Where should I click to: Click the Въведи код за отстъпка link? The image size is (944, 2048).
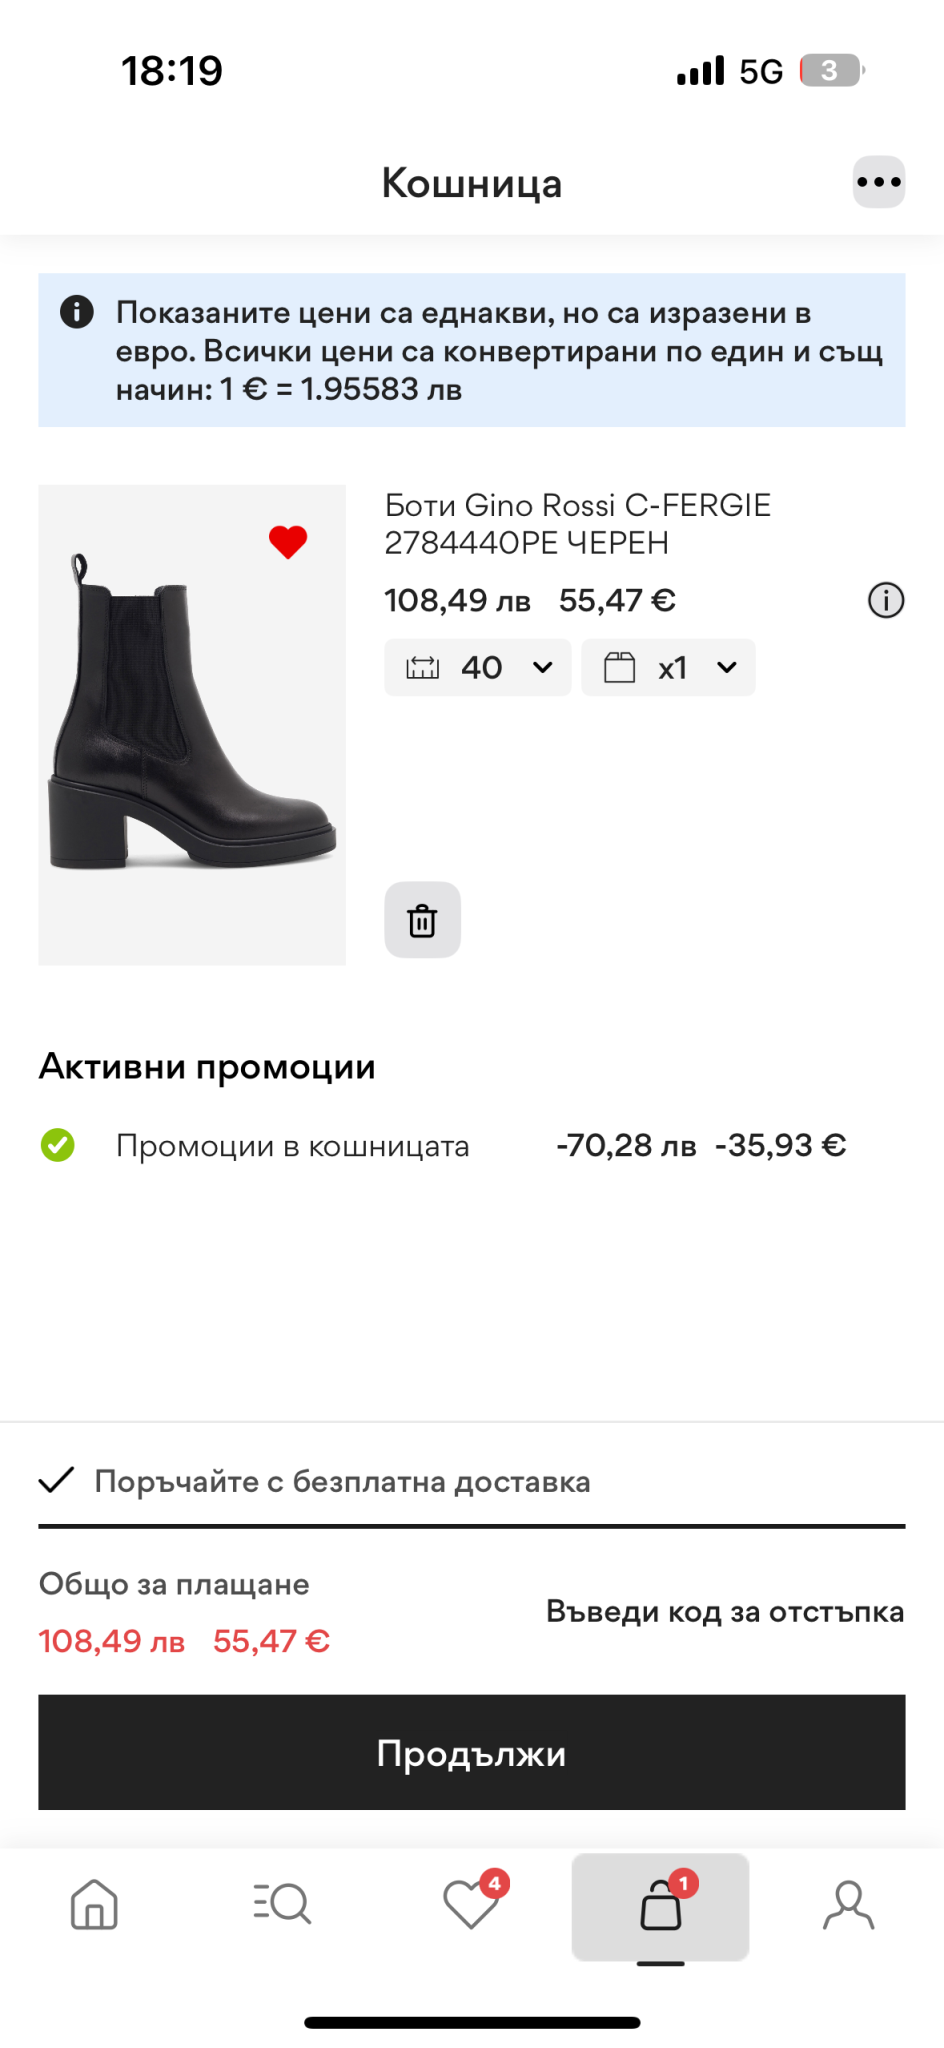point(724,1611)
